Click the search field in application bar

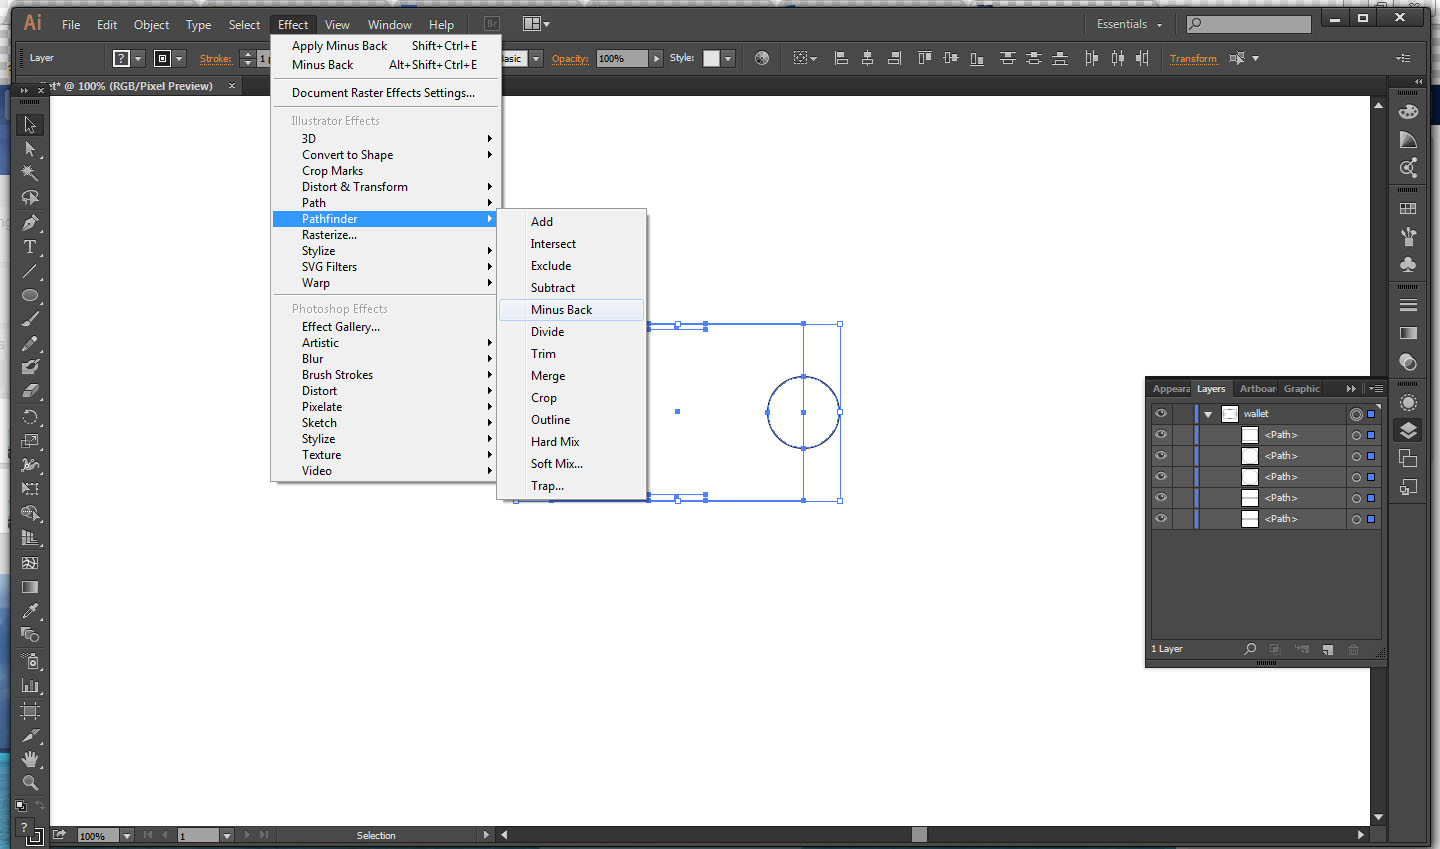tap(1248, 24)
